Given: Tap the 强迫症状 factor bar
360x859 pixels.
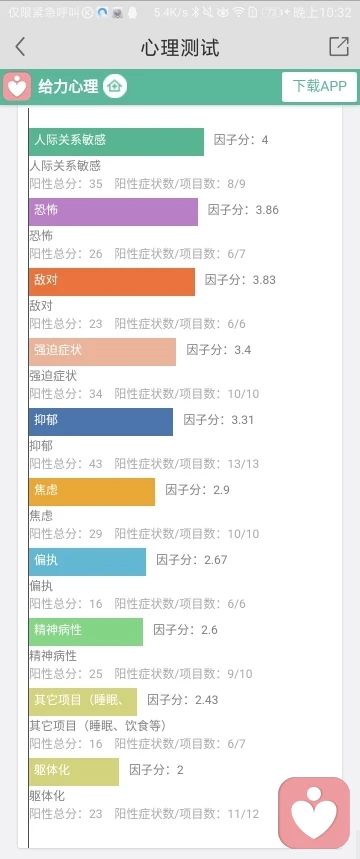Looking at the screenshot, I should tap(102, 352).
